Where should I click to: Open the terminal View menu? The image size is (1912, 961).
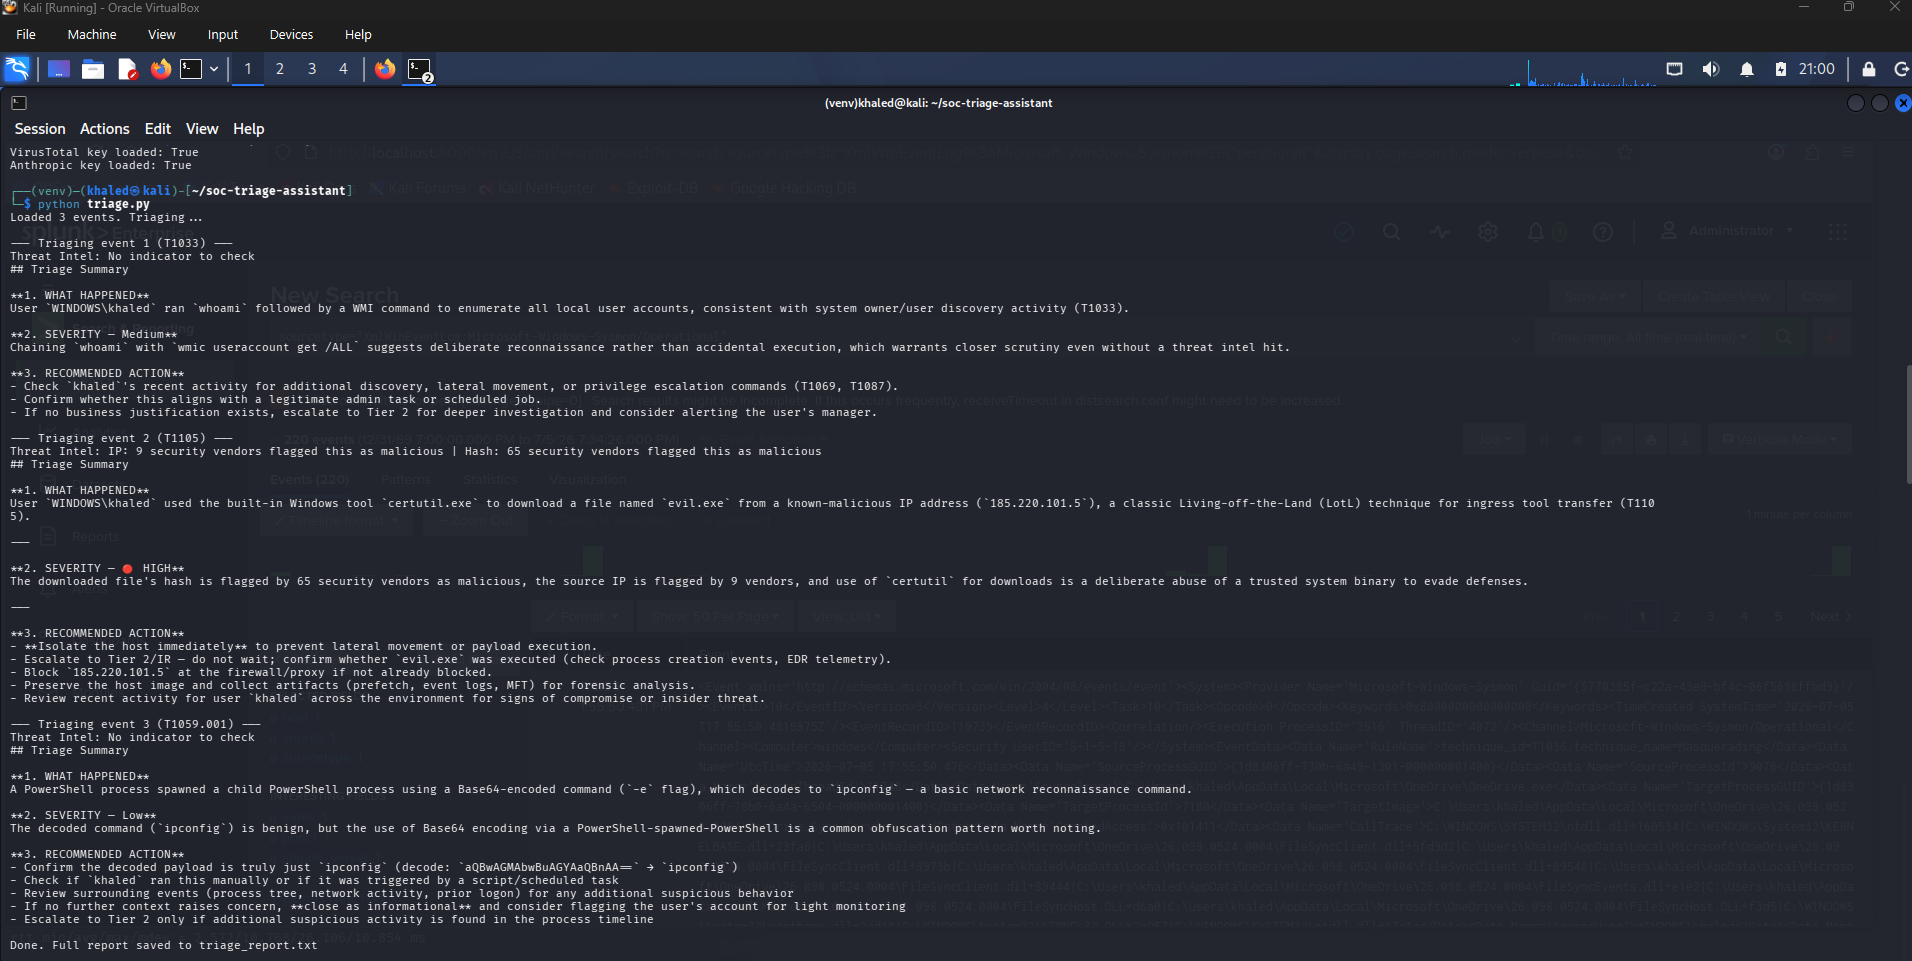click(x=202, y=129)
